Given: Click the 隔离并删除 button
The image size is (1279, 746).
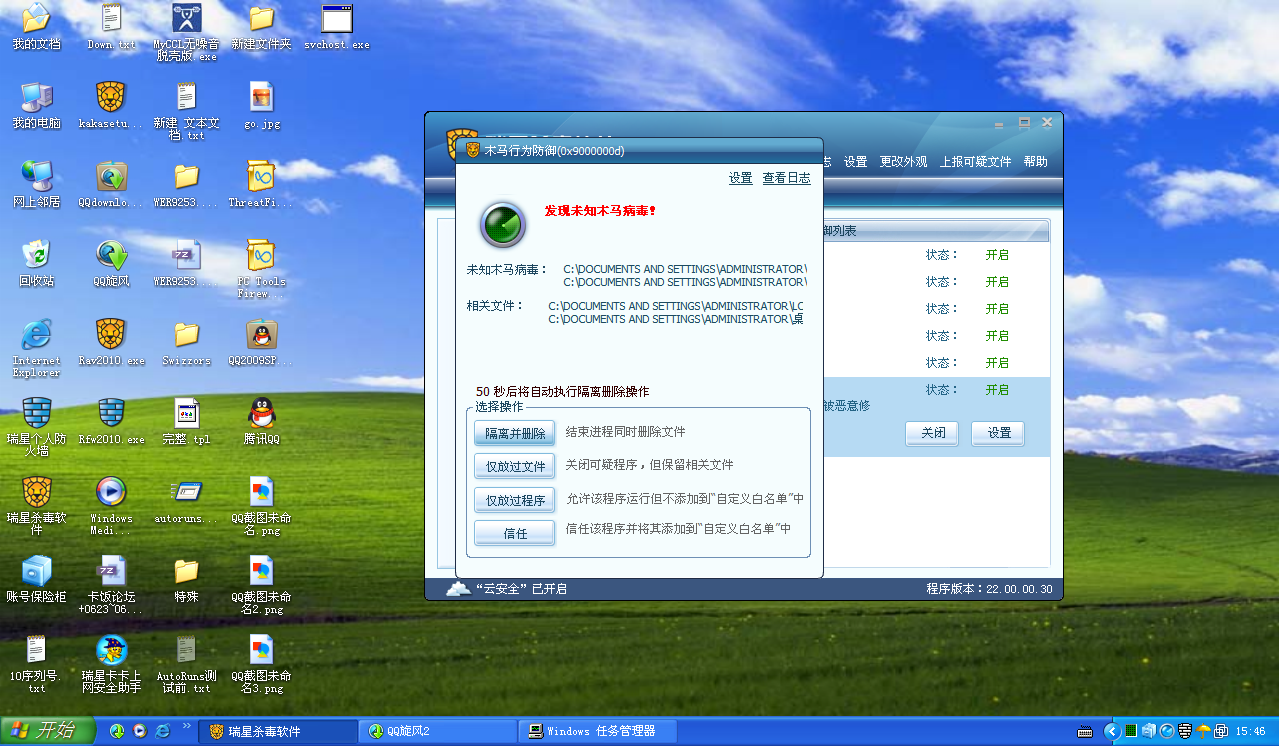Looking at the screenshot, I should pyautogui.click(x=514, y=433).
